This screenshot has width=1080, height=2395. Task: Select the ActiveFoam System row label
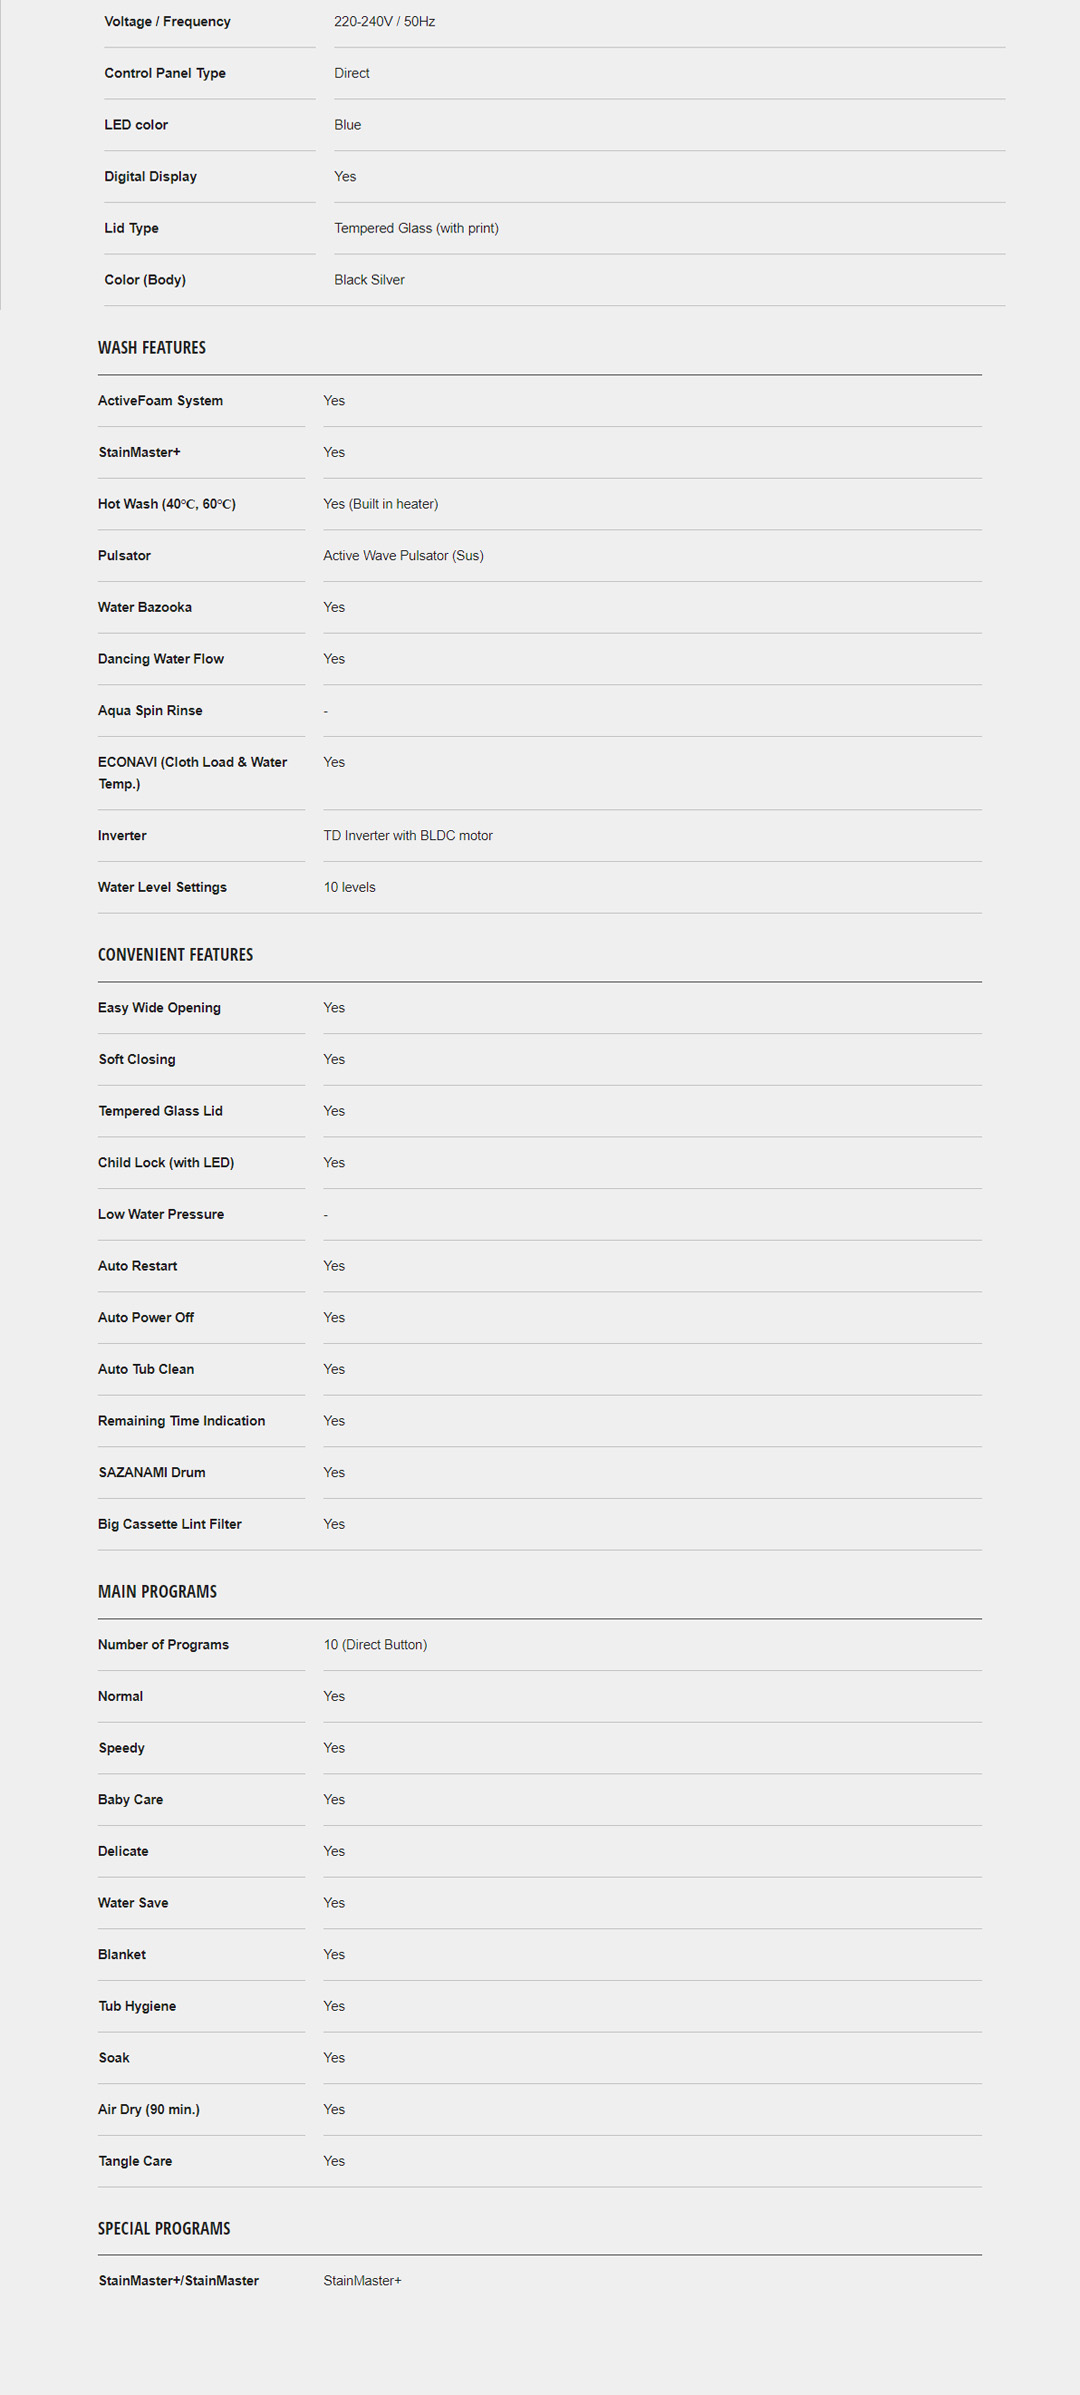coord(160,401)
